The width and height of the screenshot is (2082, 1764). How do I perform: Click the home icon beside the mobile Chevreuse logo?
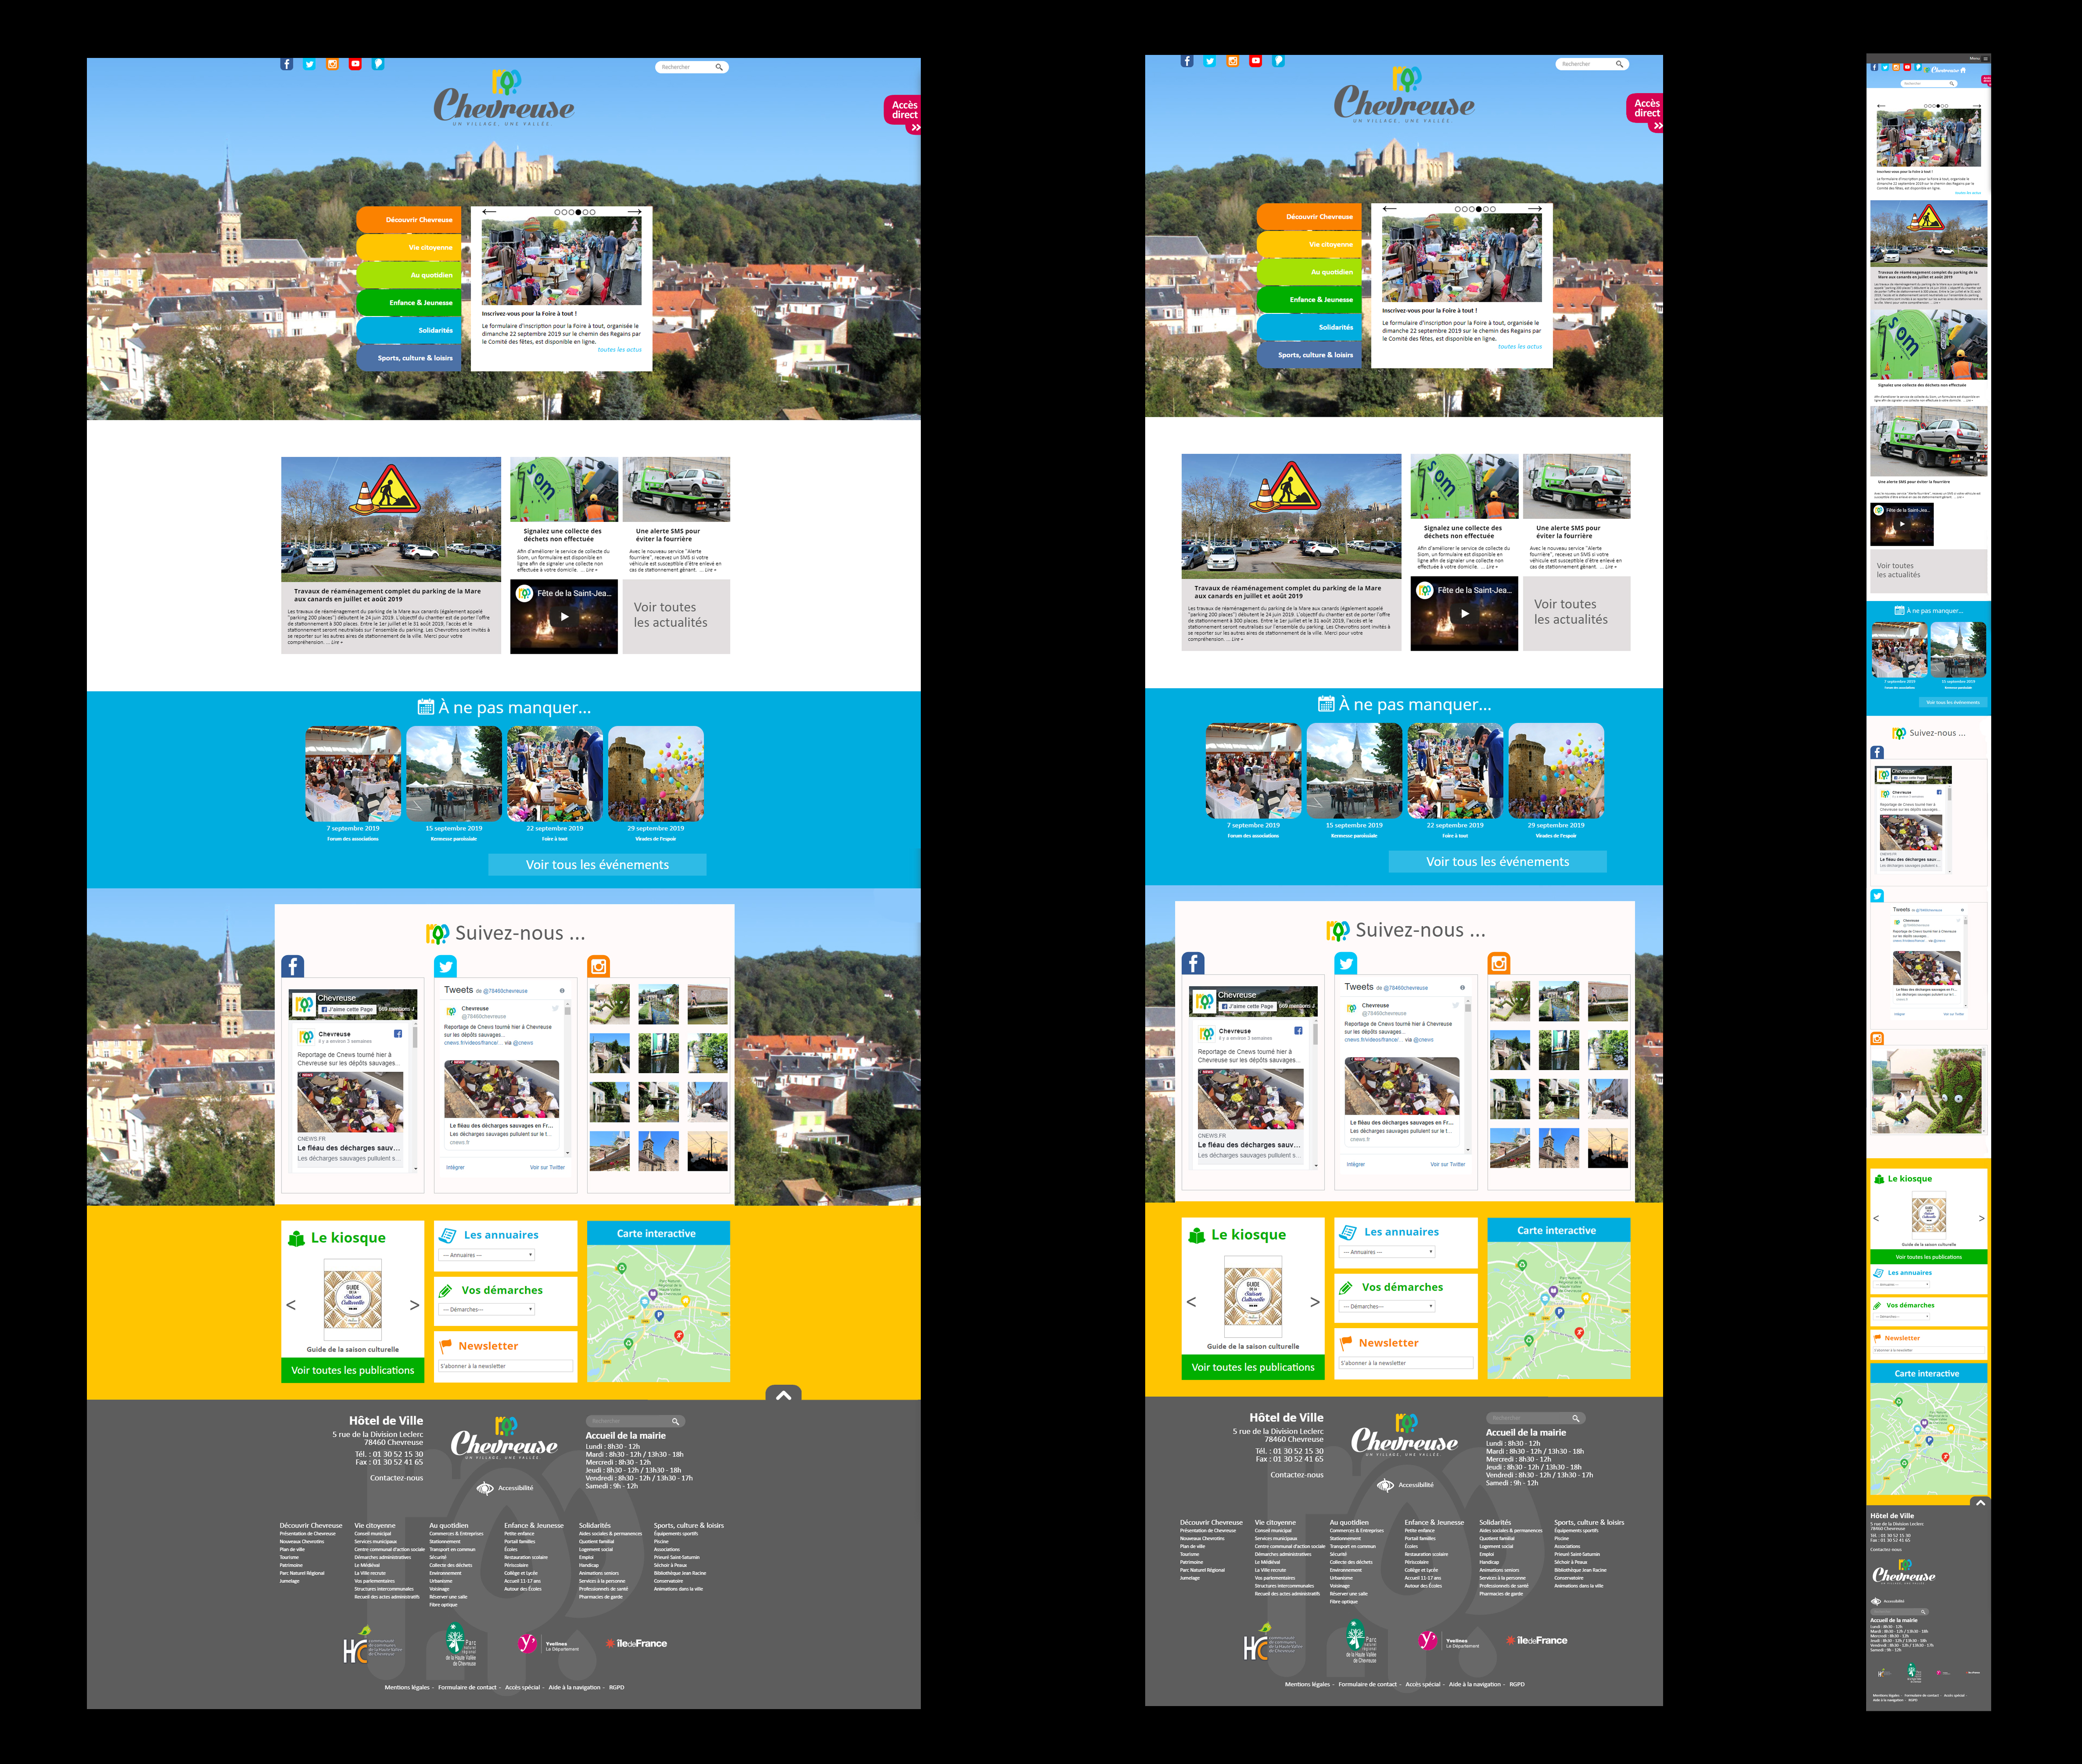[1963, 70]
